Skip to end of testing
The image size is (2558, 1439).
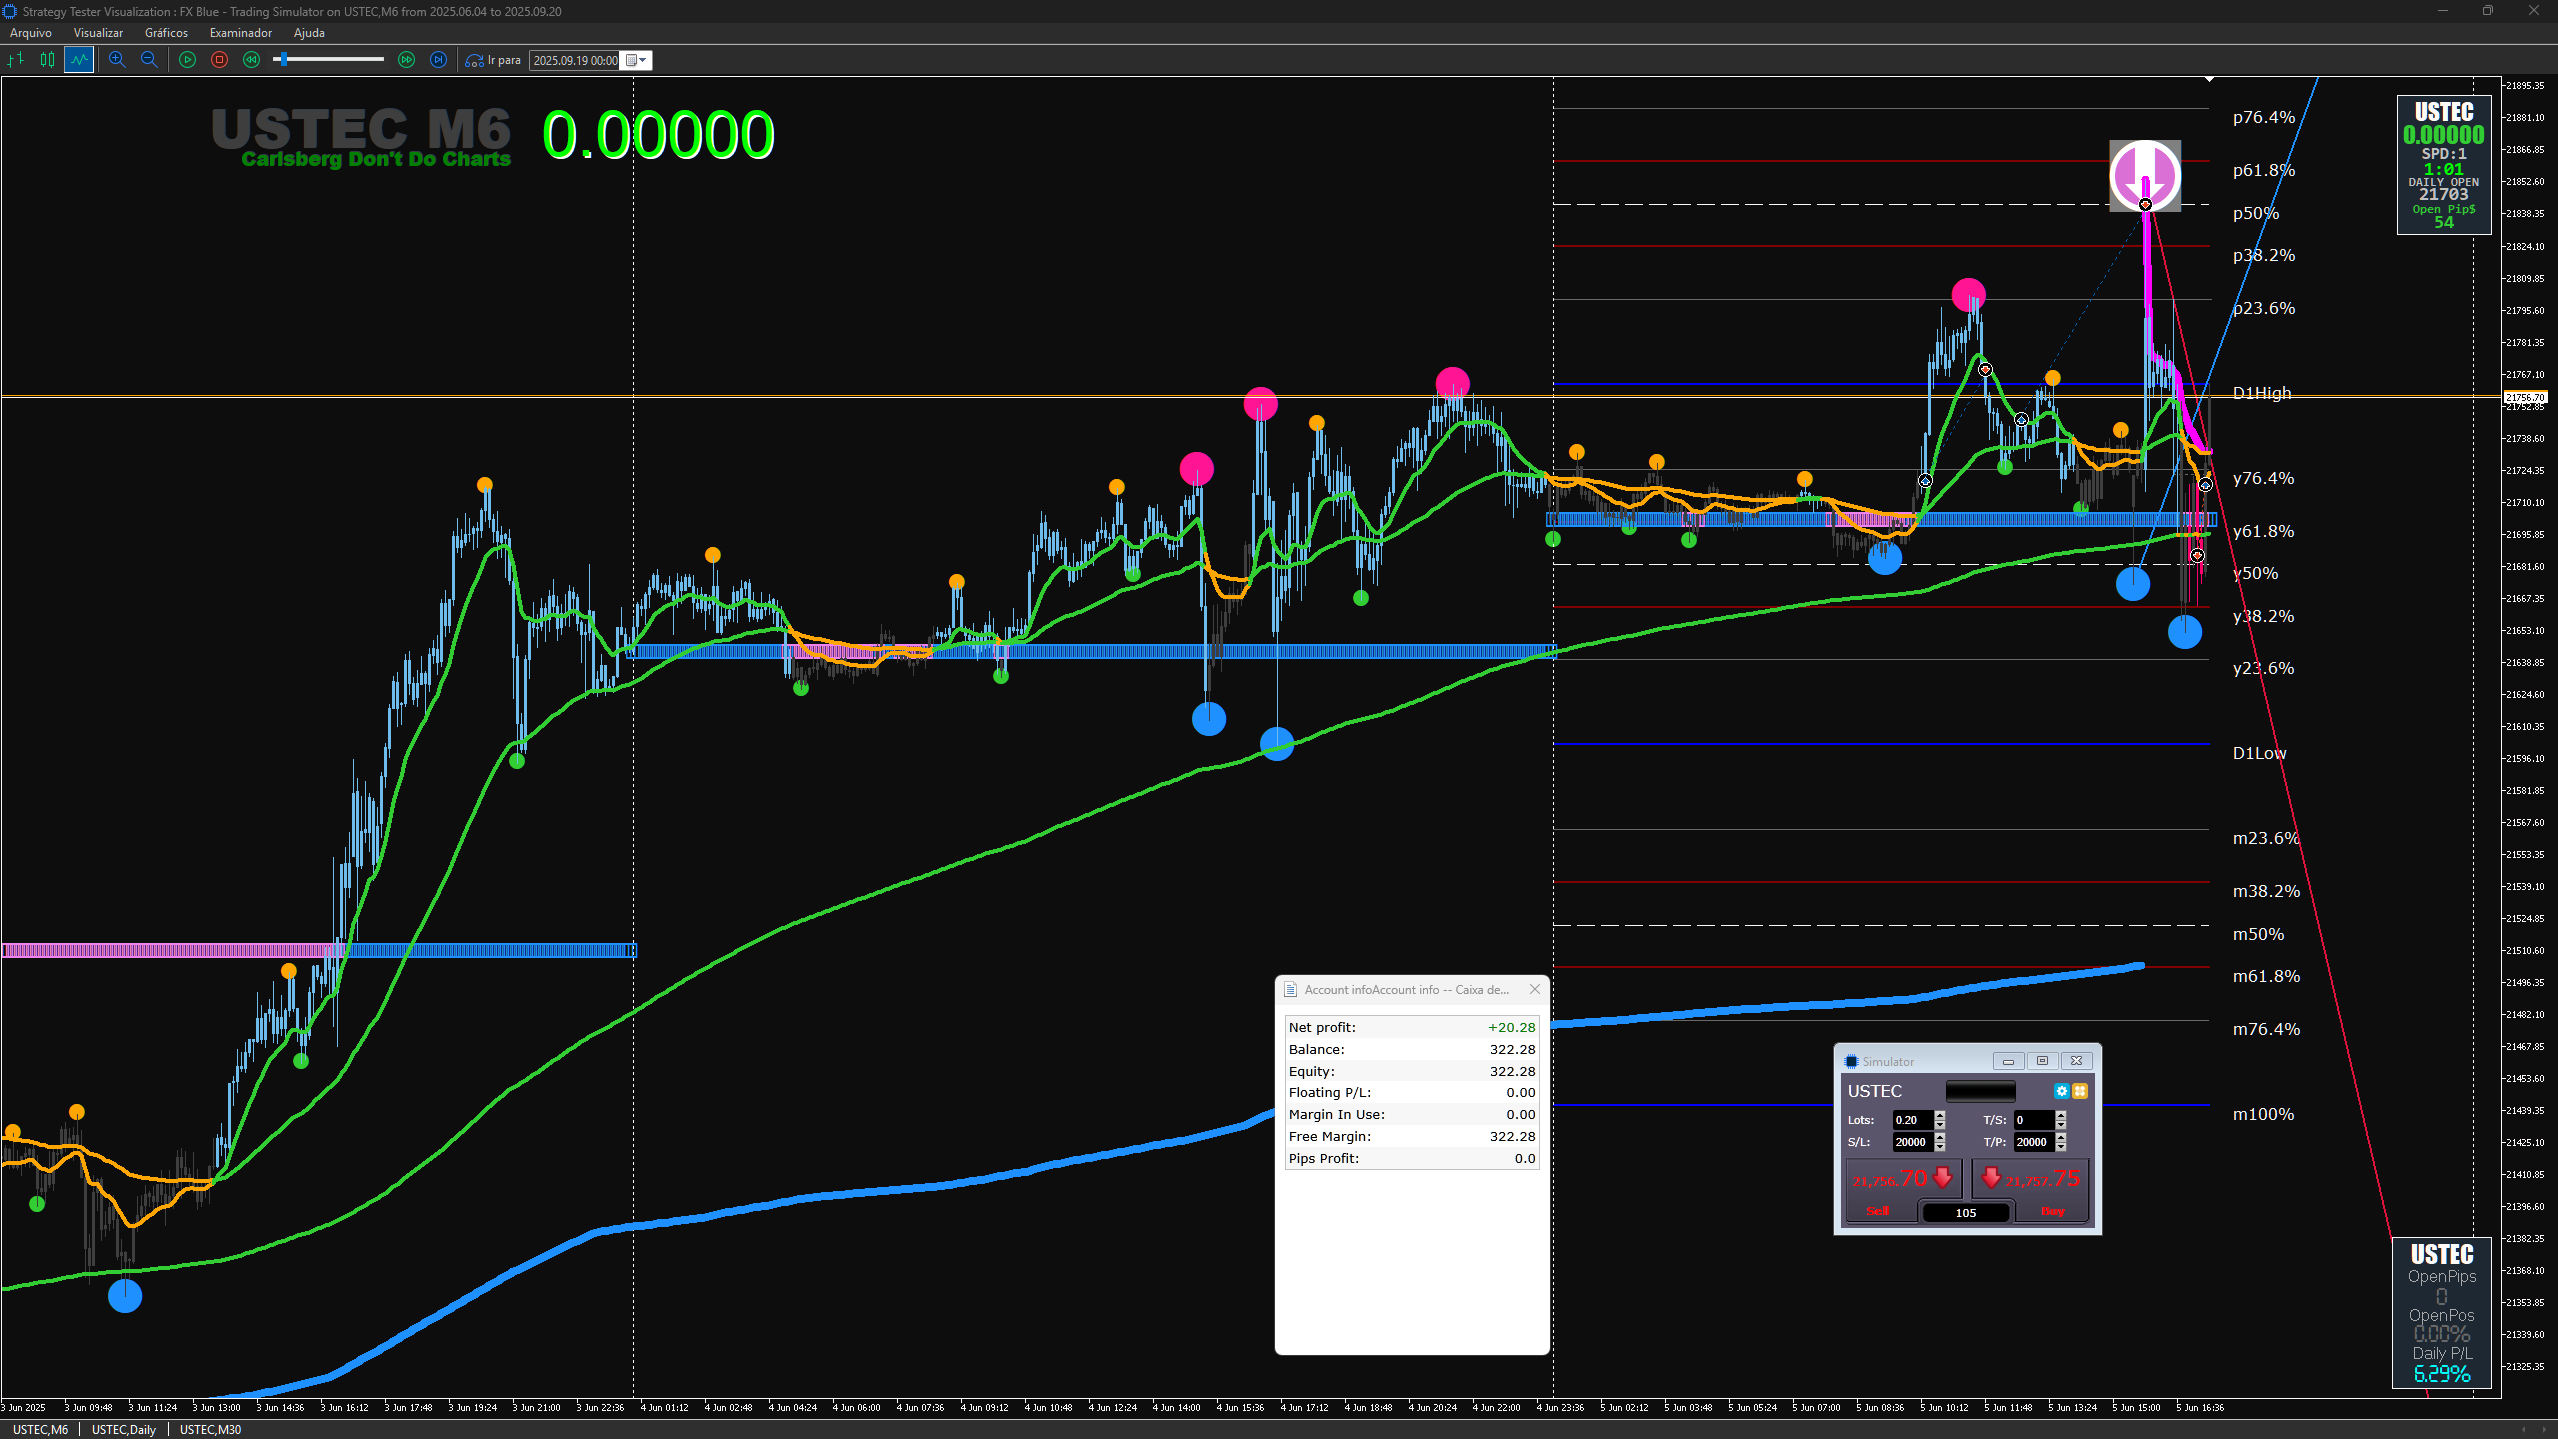438,60
